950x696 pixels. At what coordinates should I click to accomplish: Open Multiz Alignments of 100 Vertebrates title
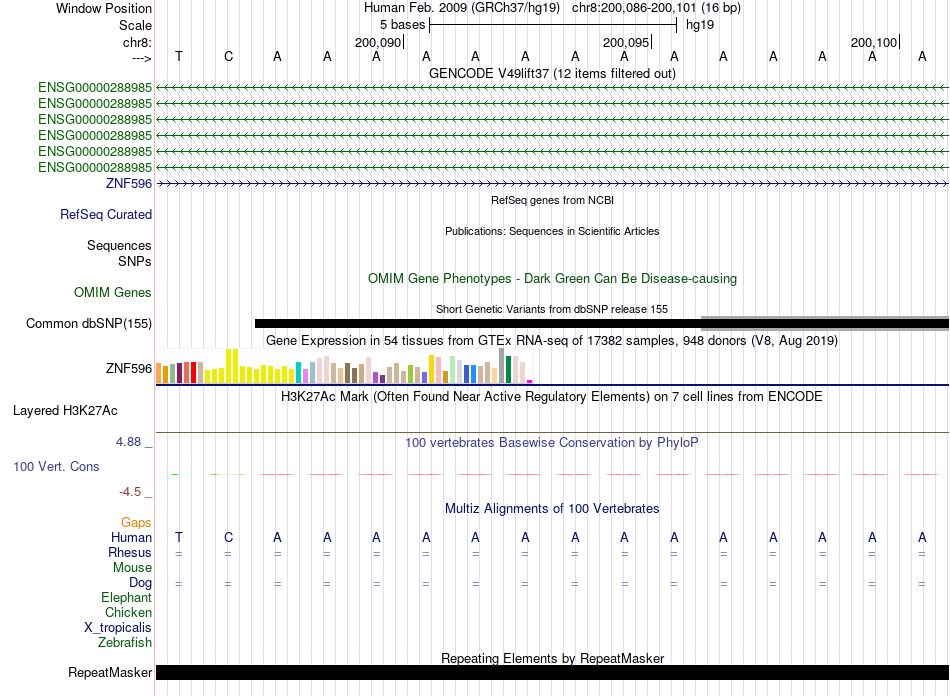pos(552,509)
